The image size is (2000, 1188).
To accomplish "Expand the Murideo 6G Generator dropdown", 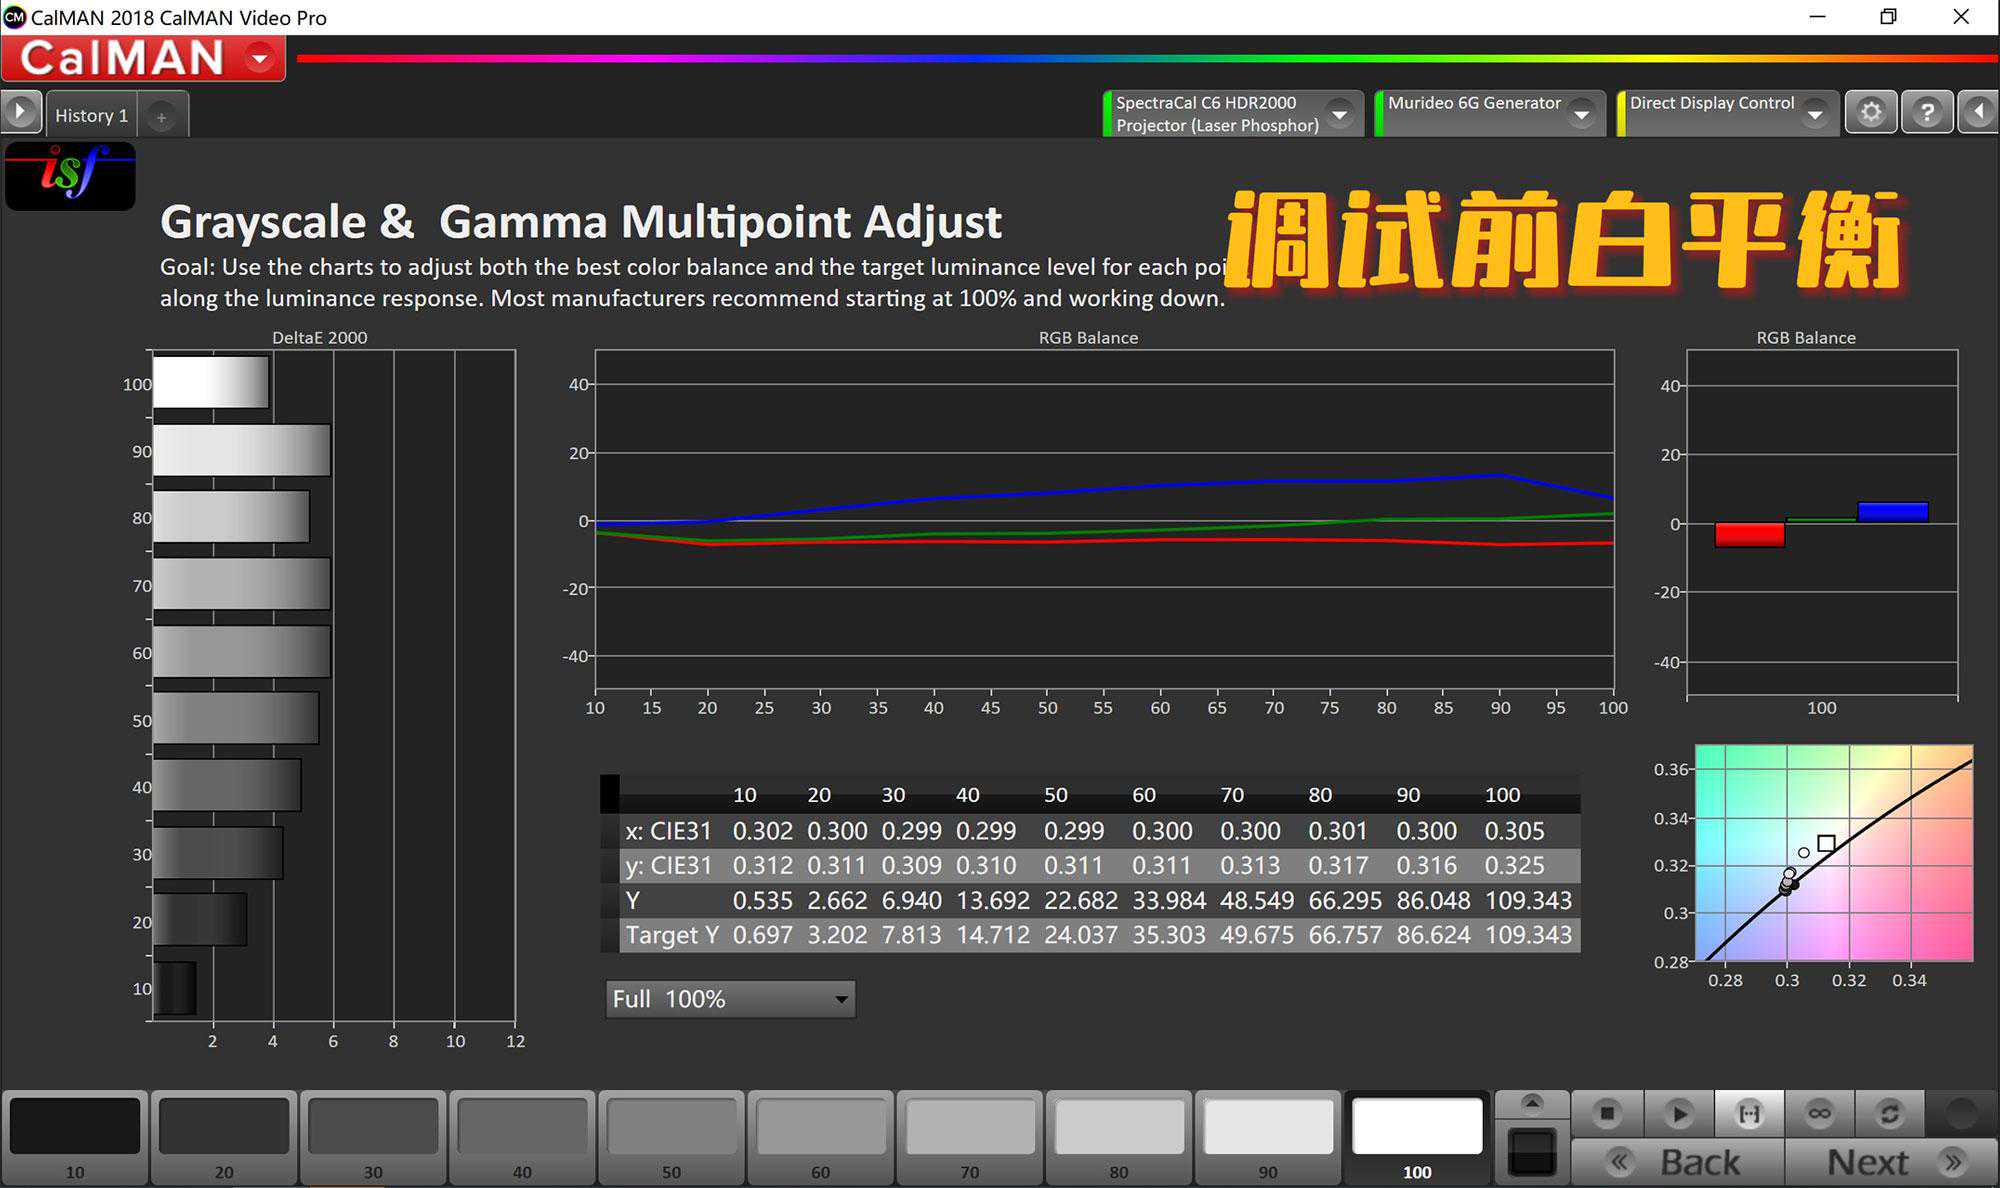I will [x=1581, y=114].
